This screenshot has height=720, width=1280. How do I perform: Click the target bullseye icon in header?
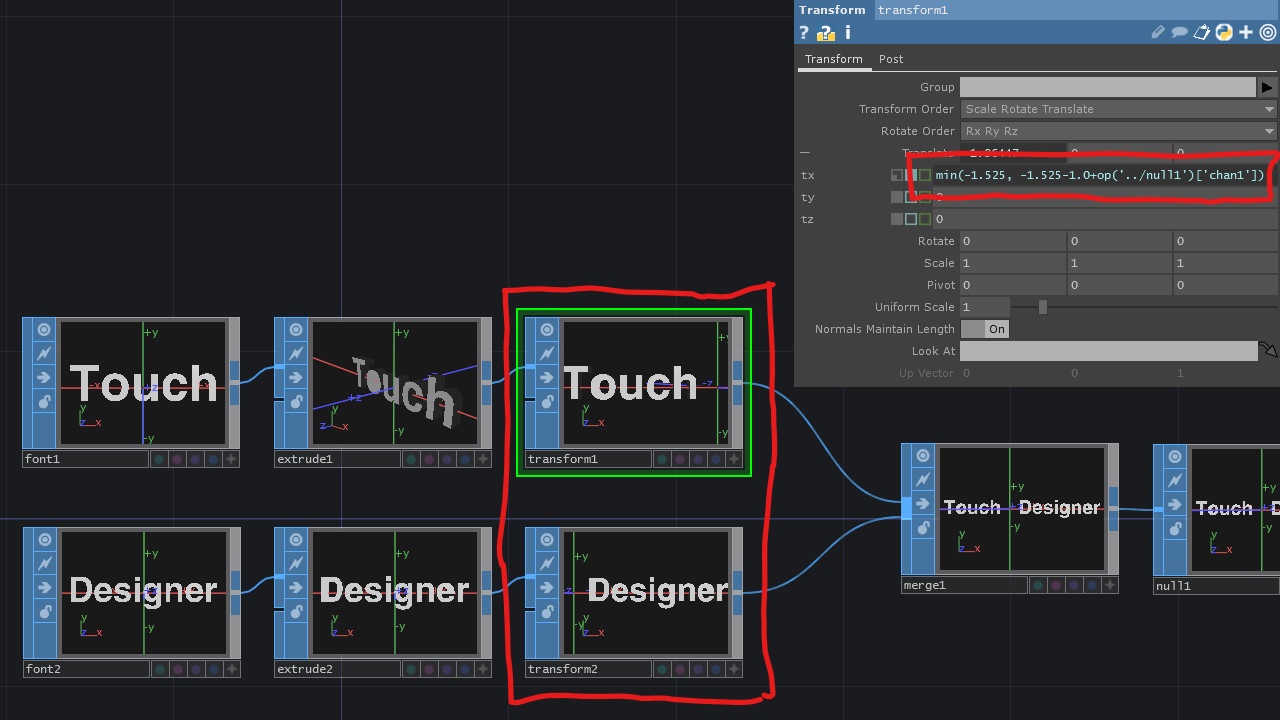tap(1268, 33)
